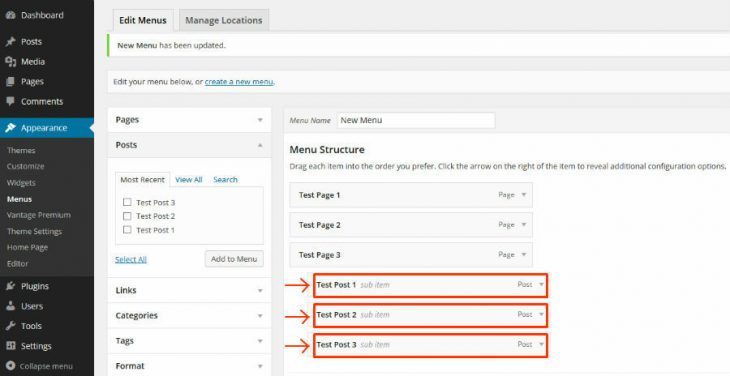Open the Comments menu label
The height and width of the screenshot is (376, 730).
(x=42, y=101)
